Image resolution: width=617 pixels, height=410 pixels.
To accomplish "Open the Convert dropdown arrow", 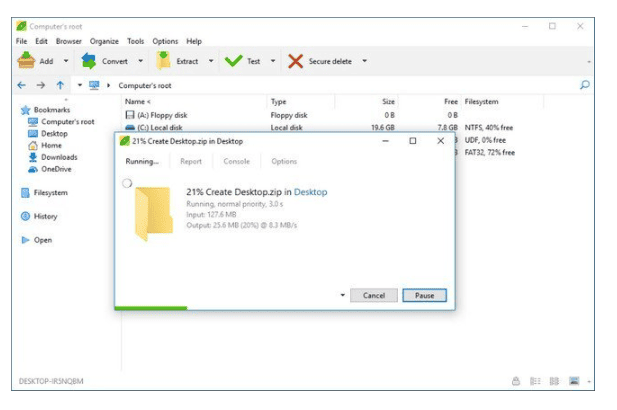I will [x=140, y=61].
